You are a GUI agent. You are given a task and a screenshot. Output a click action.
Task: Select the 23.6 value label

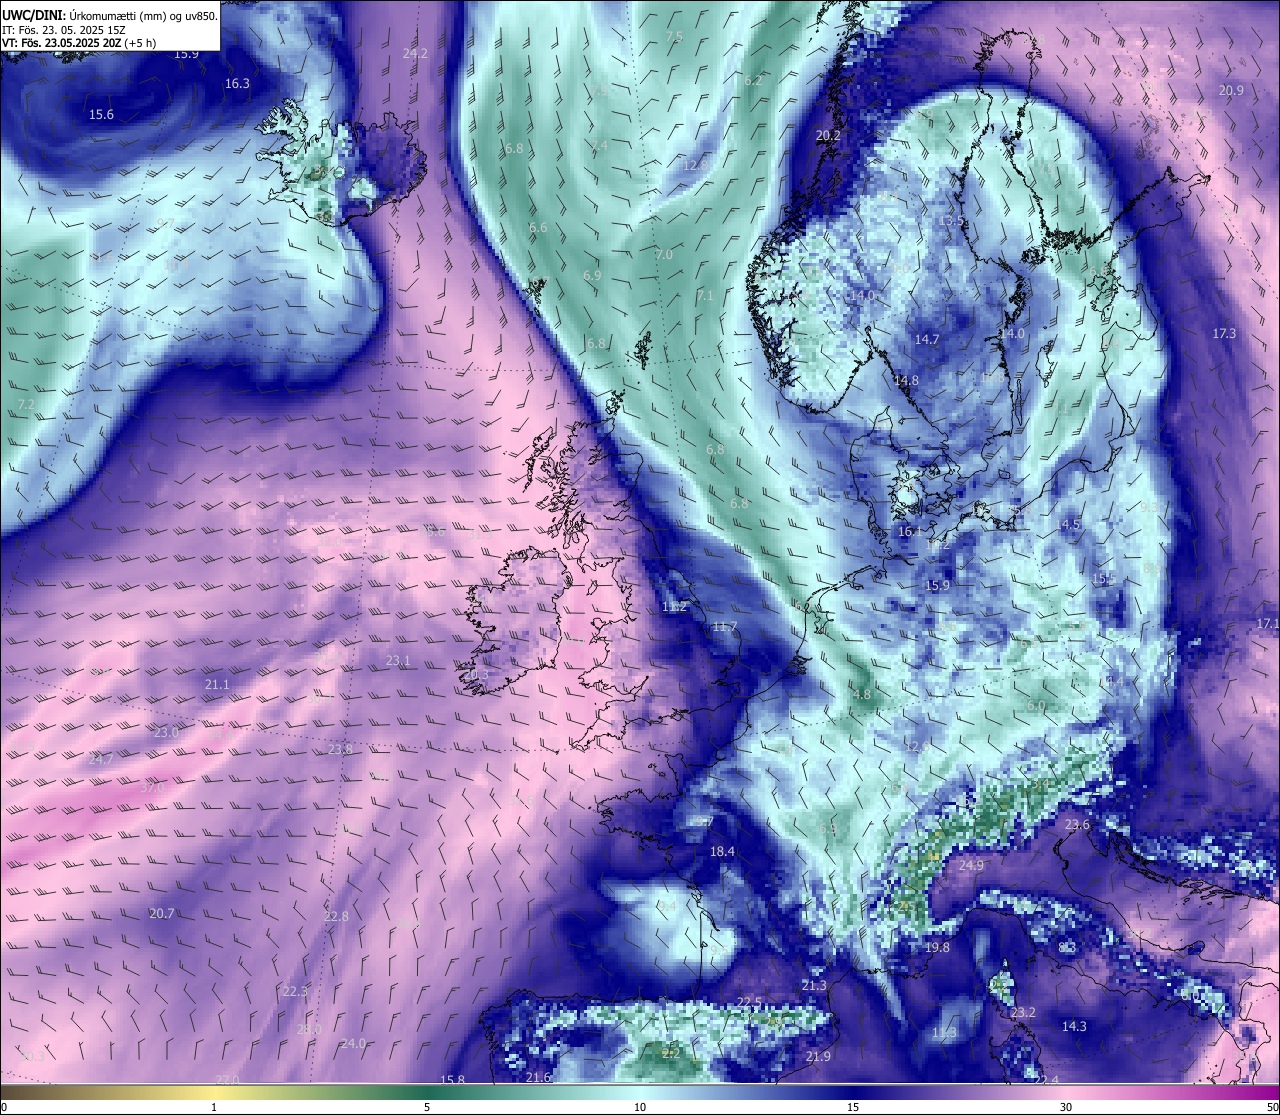click(1077, 826)
